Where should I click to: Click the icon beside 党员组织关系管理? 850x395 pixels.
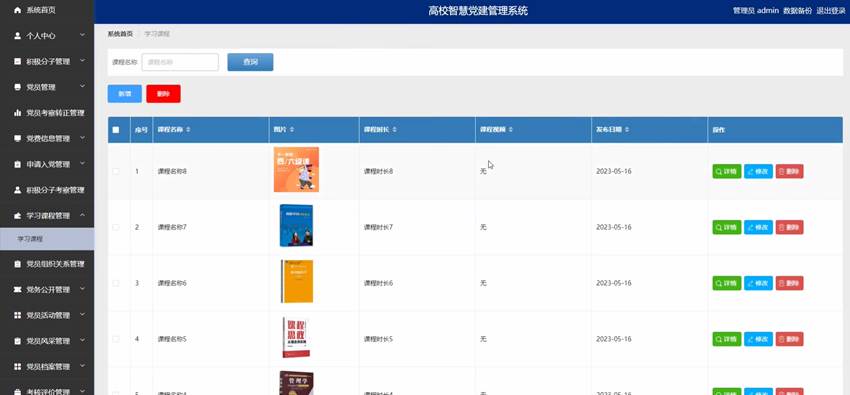[x=17, y=264]
